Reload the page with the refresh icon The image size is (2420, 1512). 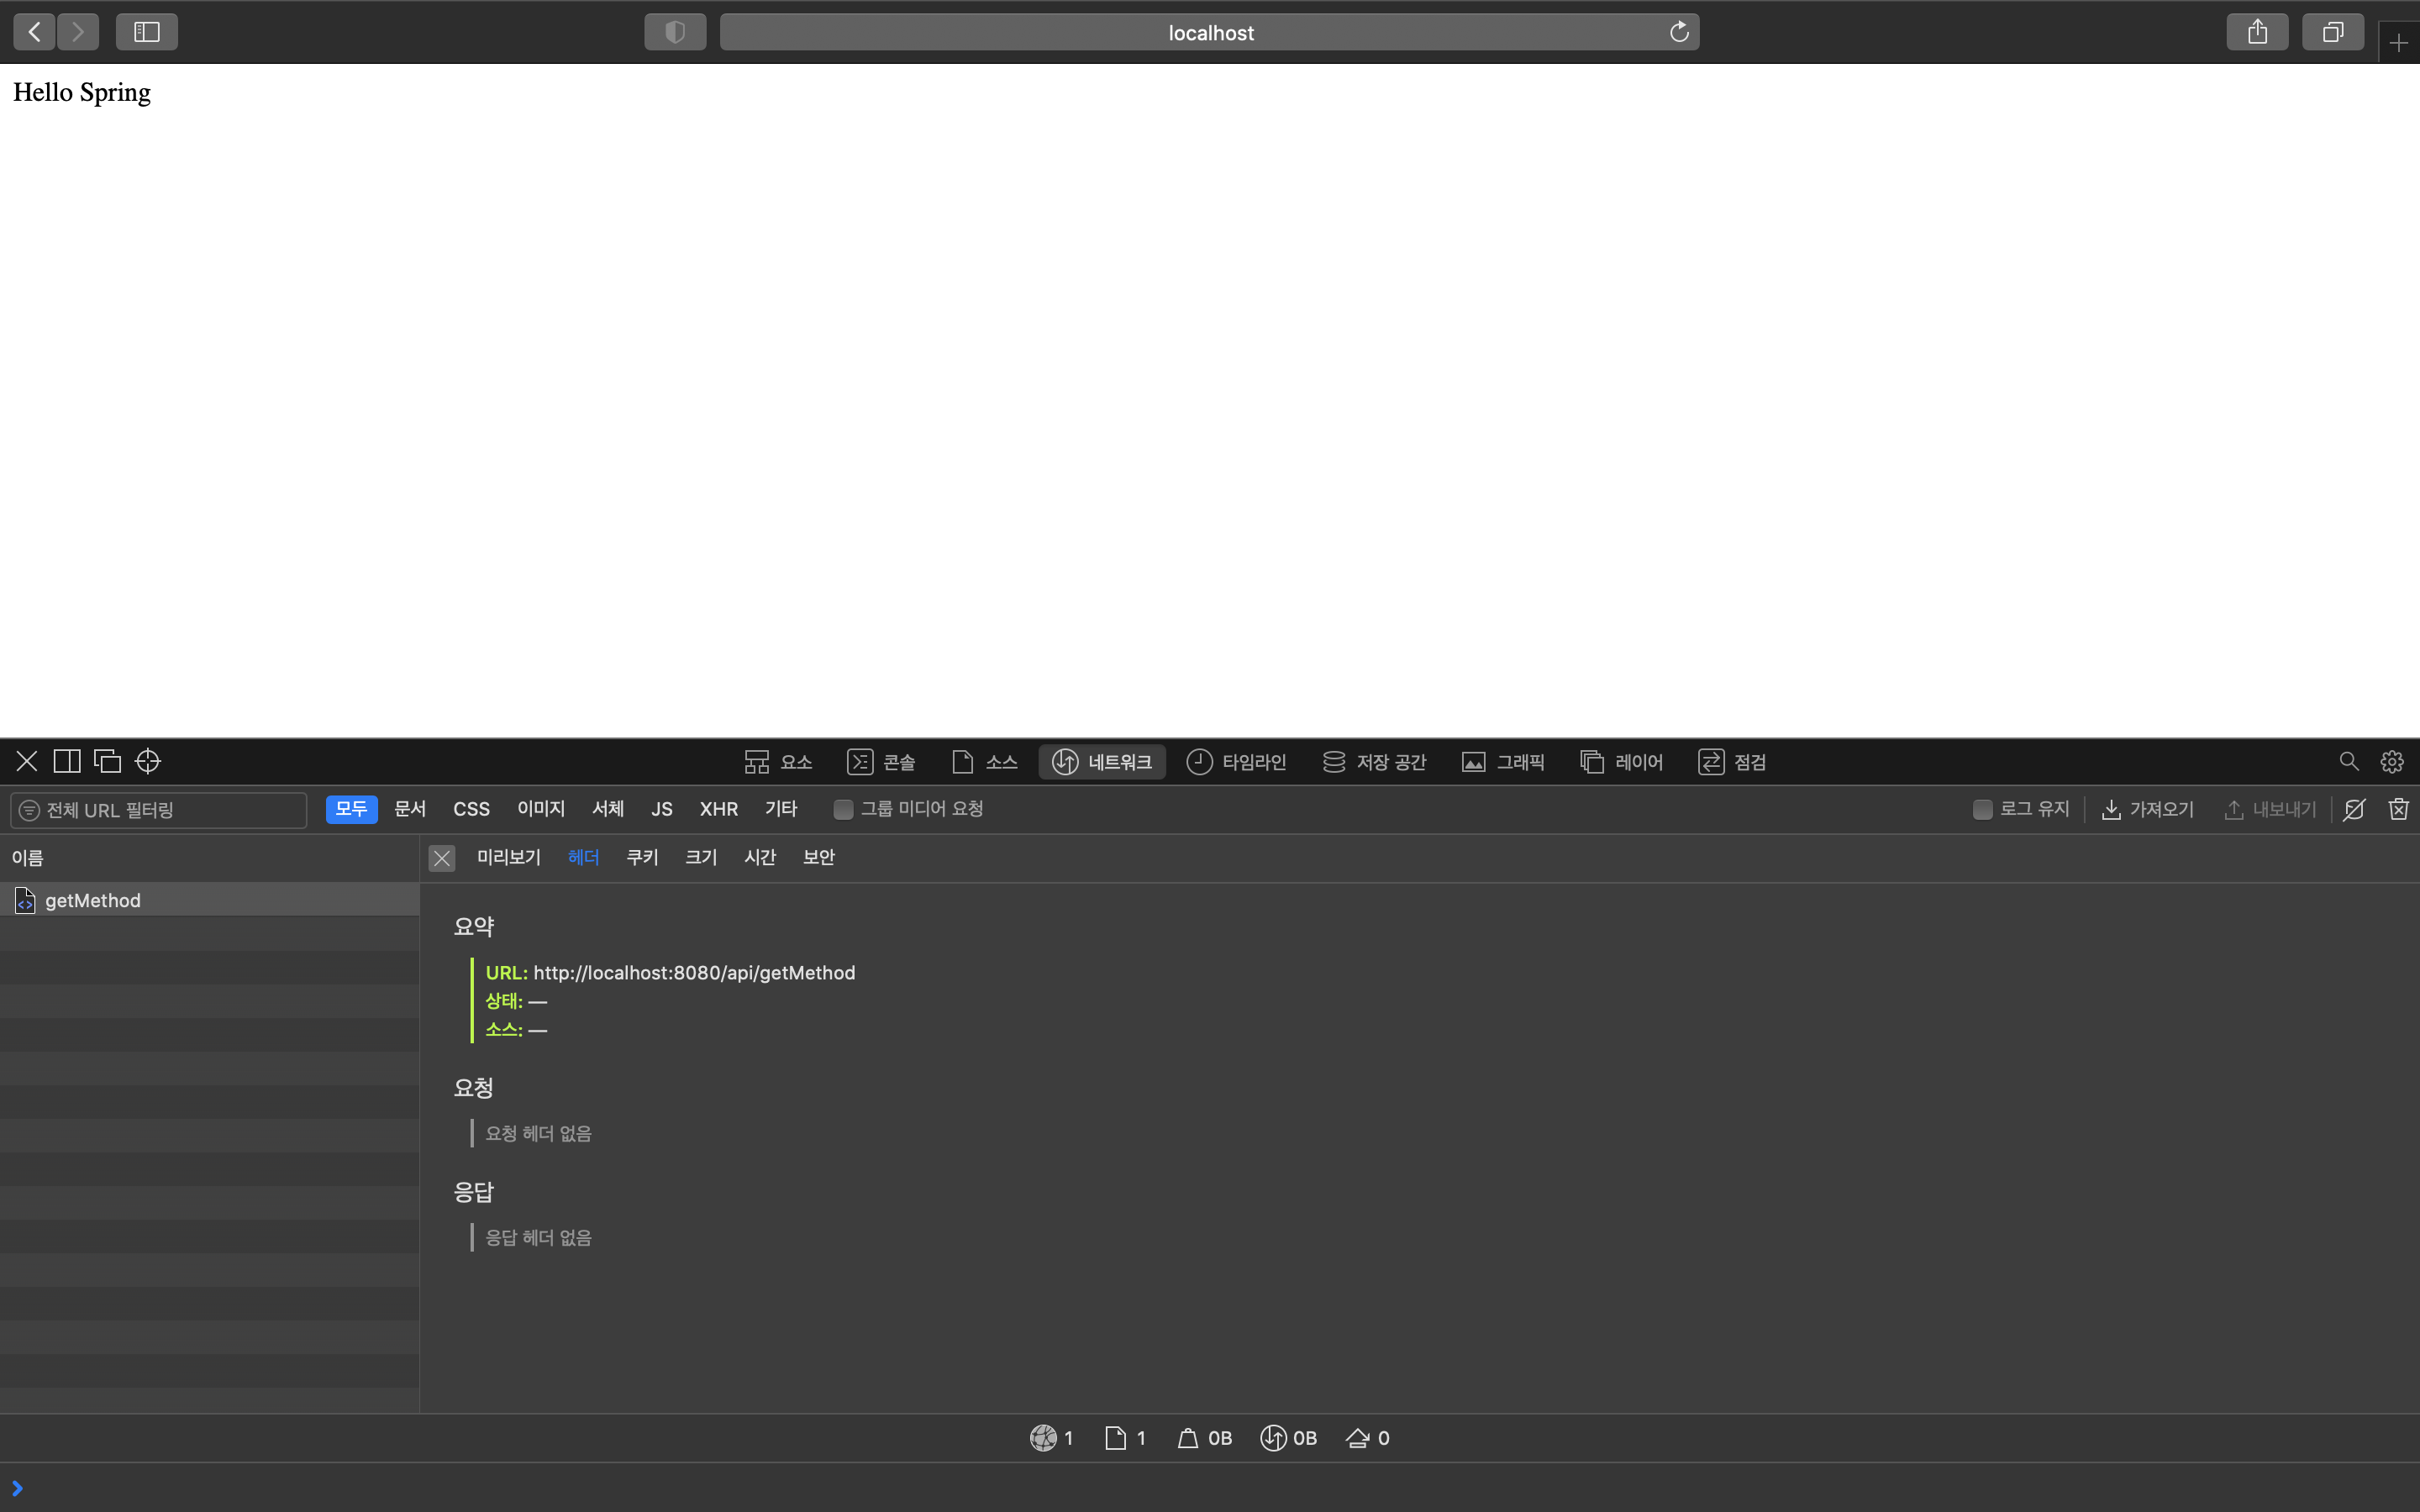(x=1679, y=32)
